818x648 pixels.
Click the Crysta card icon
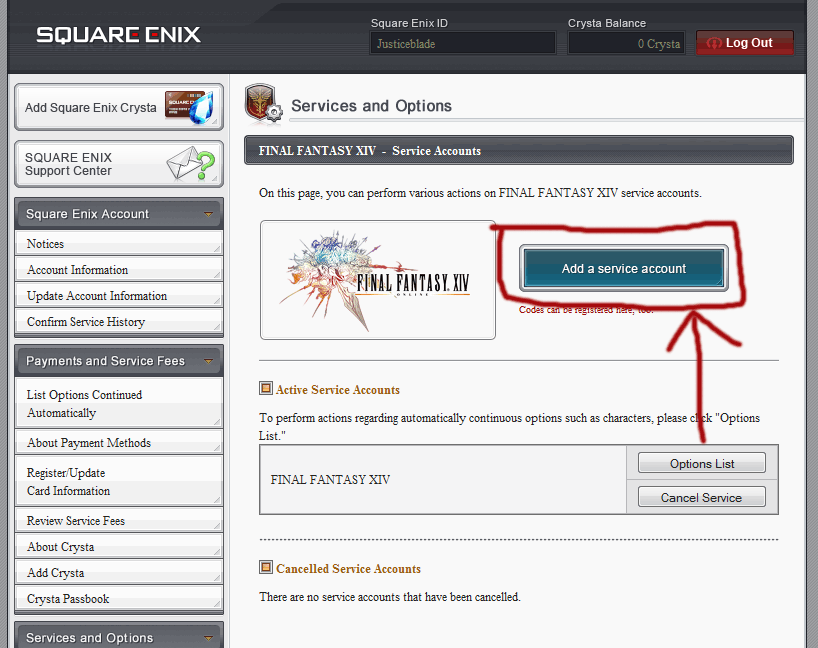pos(190,107)
